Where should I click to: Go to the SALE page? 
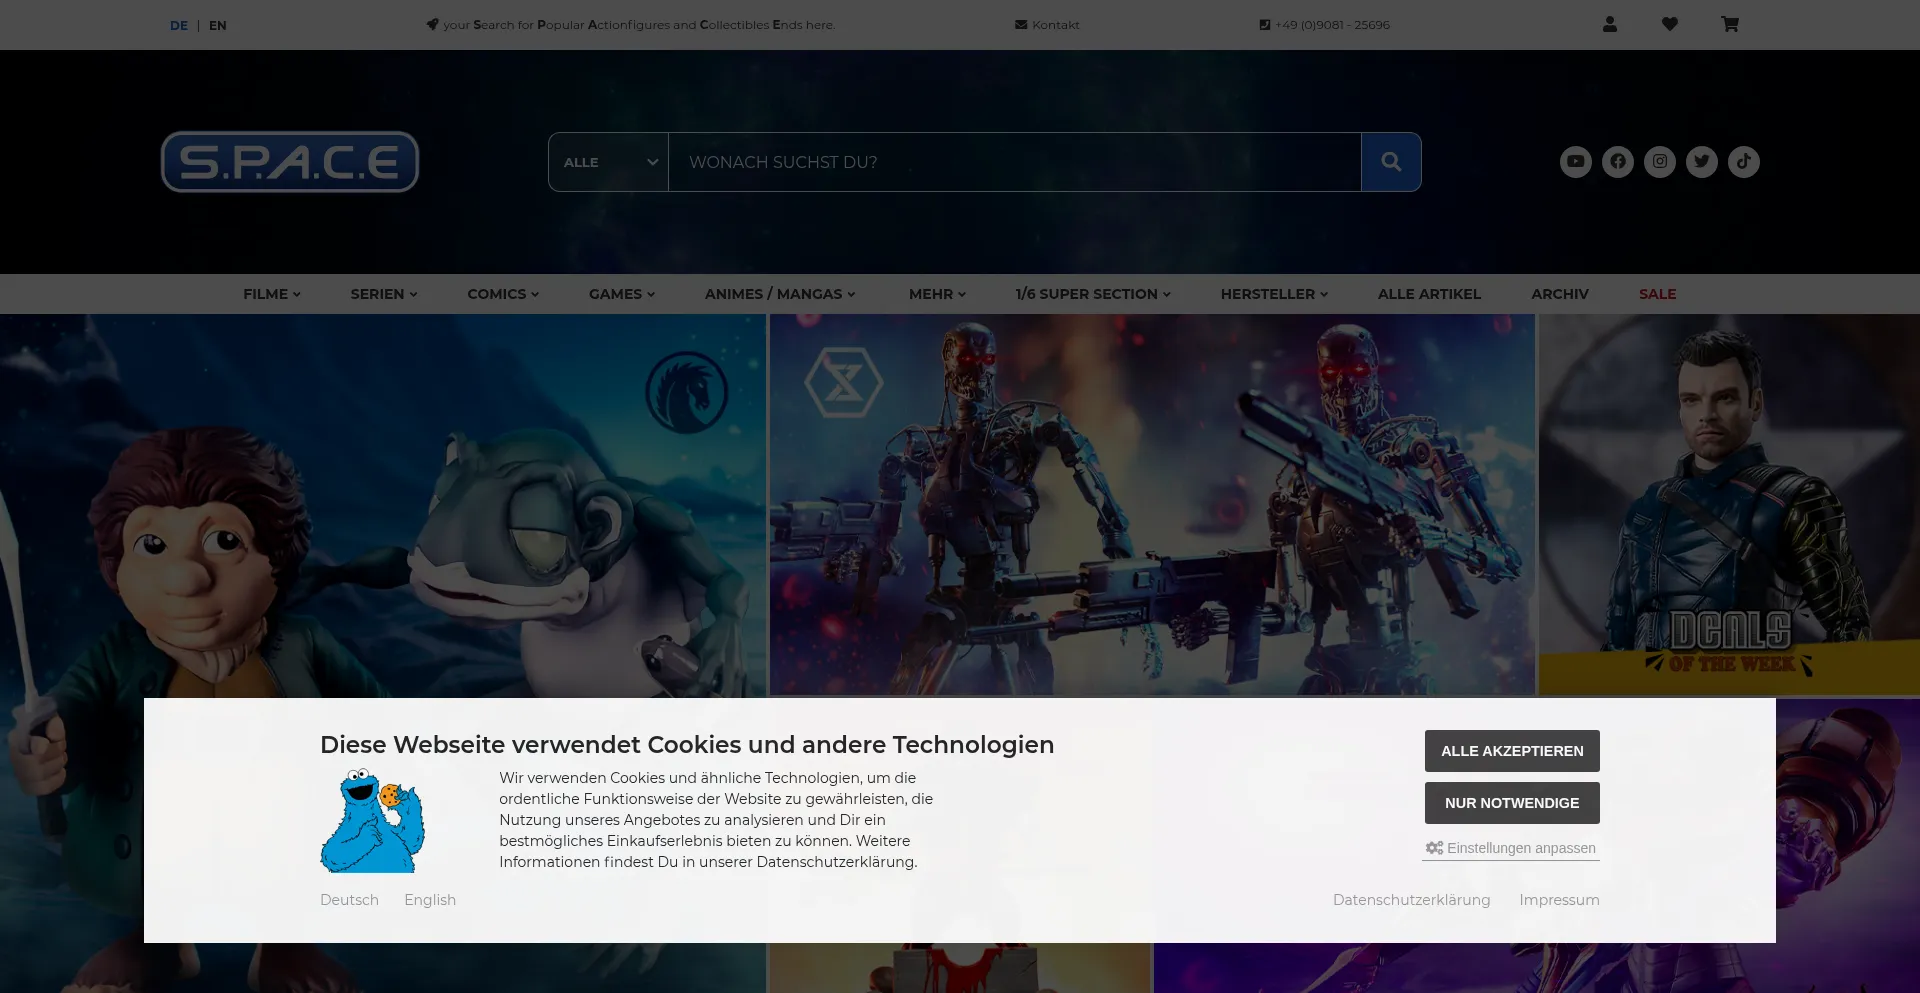point(1657,294)
